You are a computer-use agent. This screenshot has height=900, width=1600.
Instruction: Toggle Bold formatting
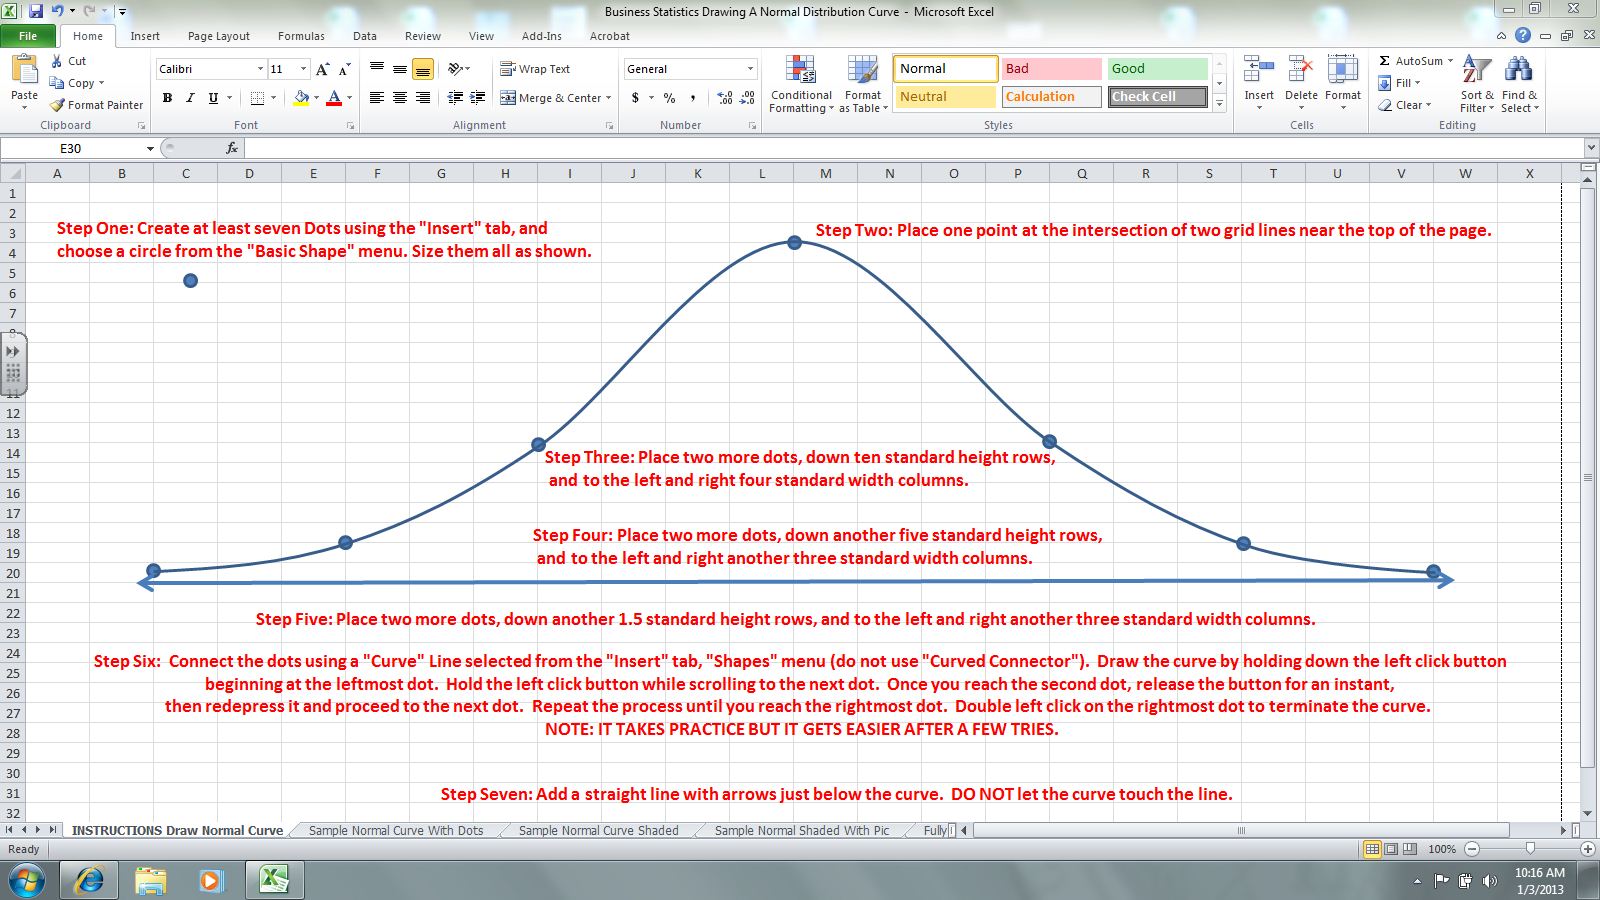click(167, 98)
